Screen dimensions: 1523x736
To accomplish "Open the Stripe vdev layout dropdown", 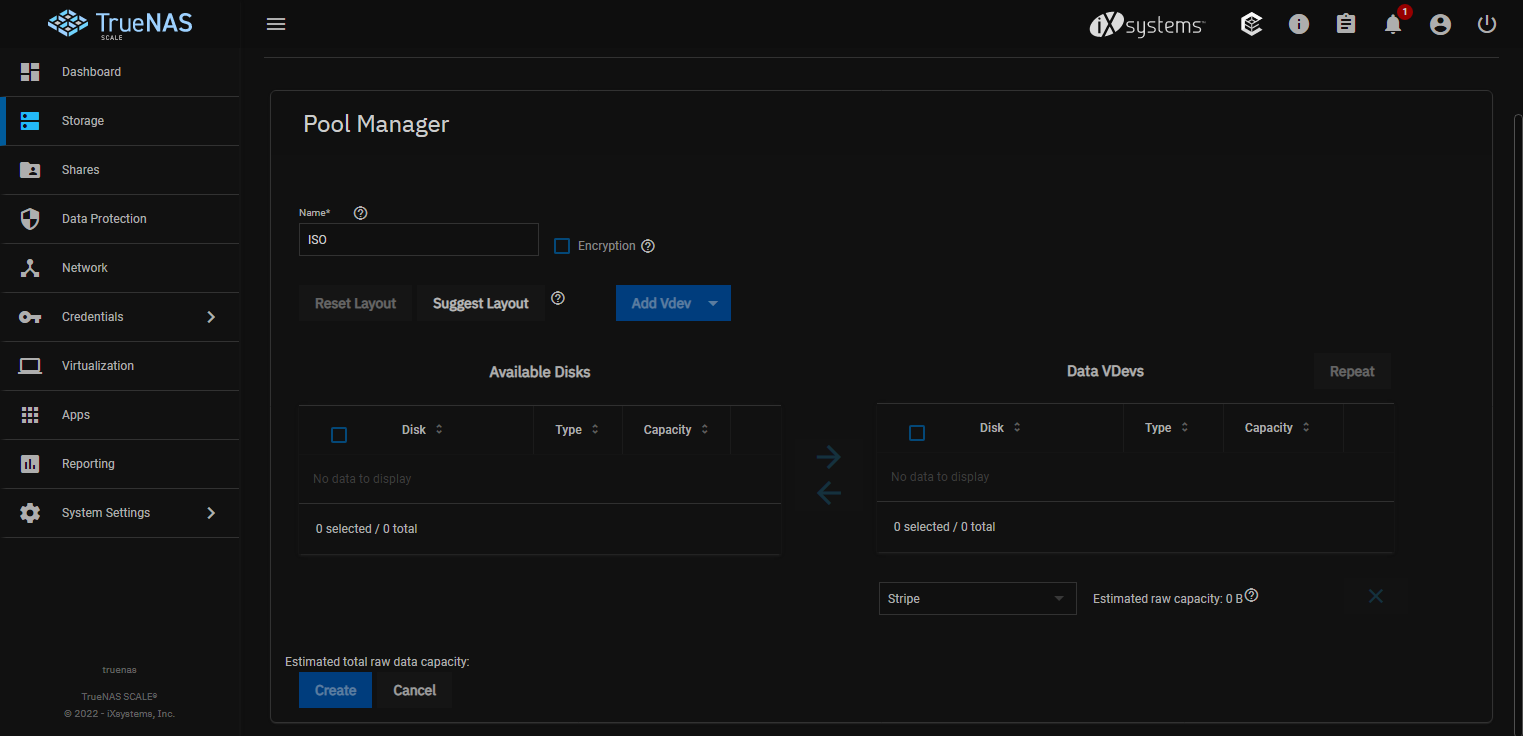I will coord(978,598).
